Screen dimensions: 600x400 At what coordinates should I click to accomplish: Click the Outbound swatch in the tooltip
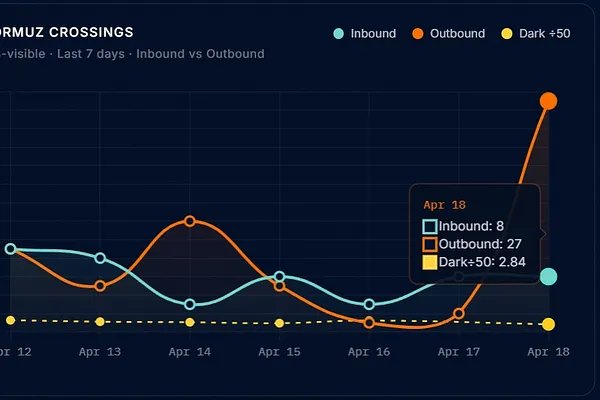click(x=430, y=244)
